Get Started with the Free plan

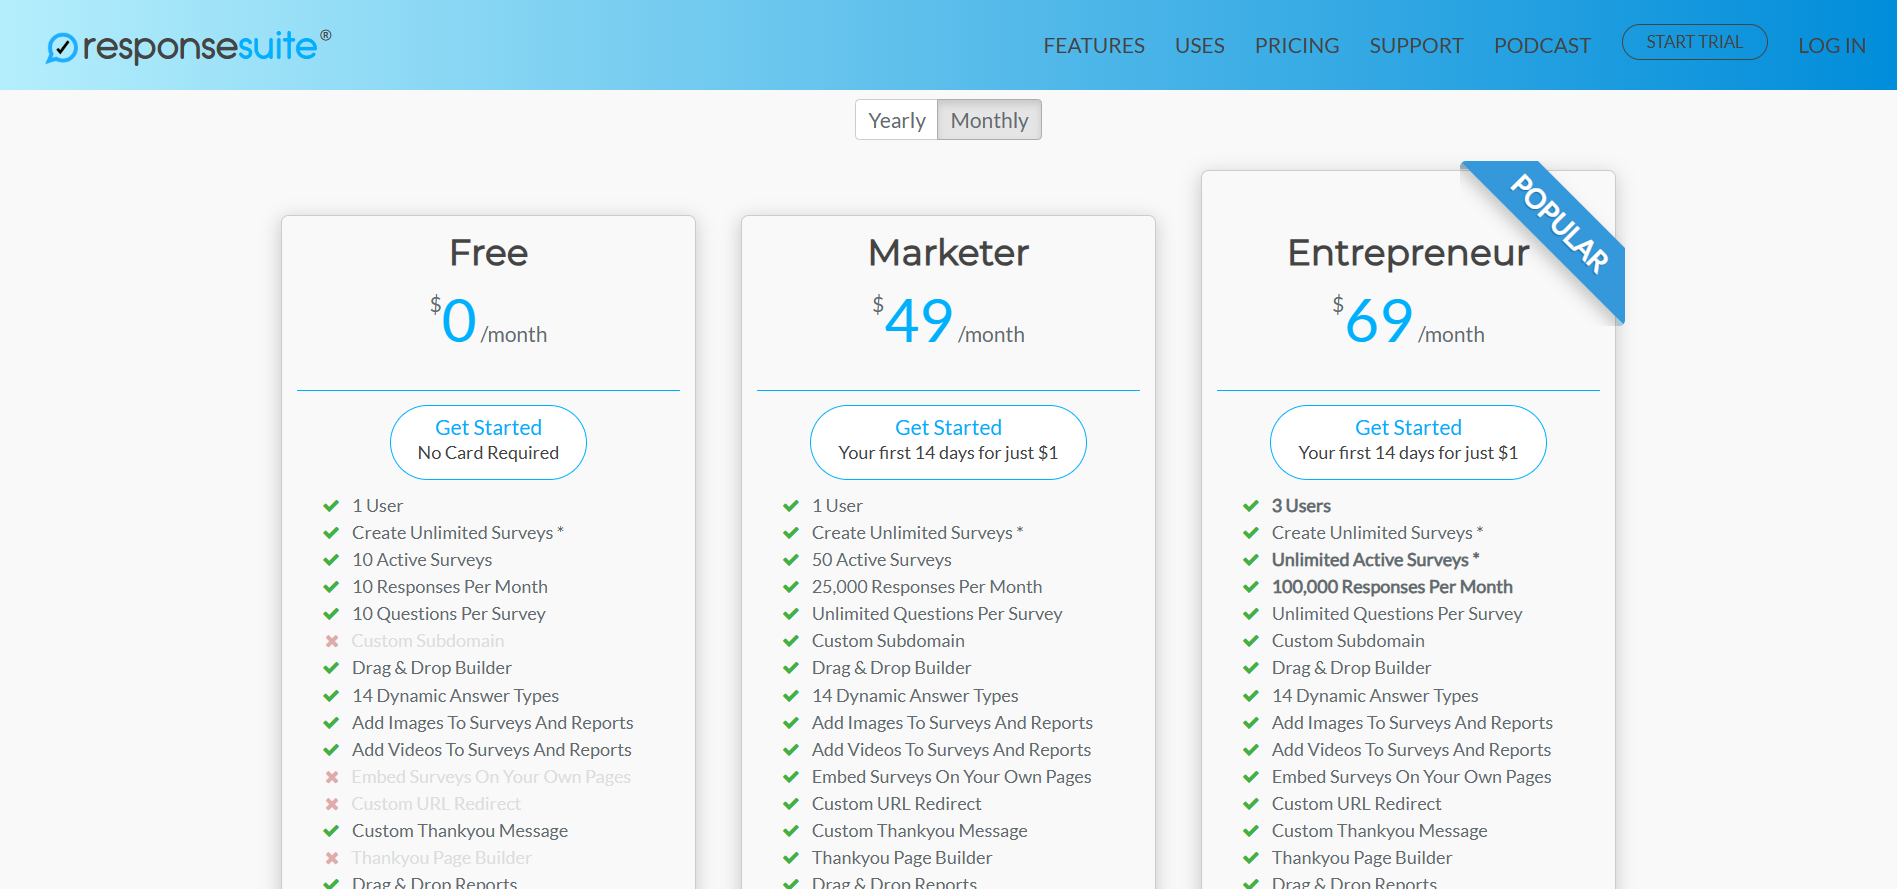click(x=488, y=441)
